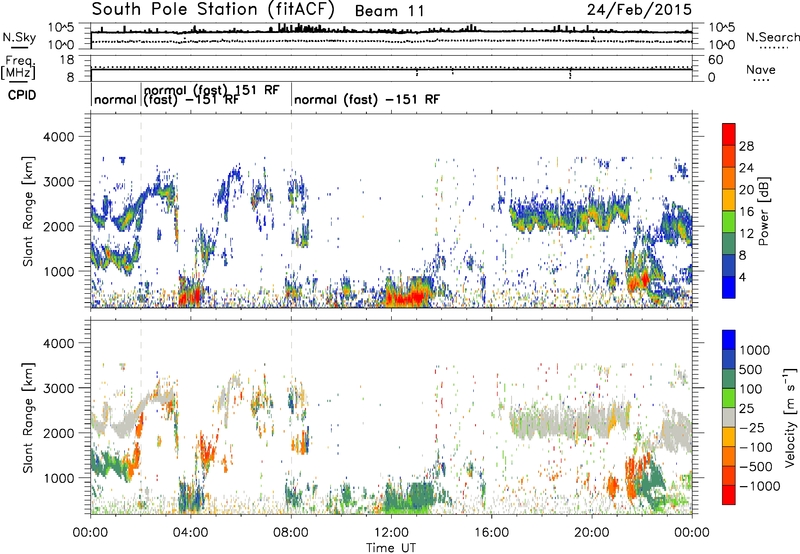The width and height of the screenshot is (800, 554).
Task: Click the "60" Nave axis tick
Action: [715, 60]
